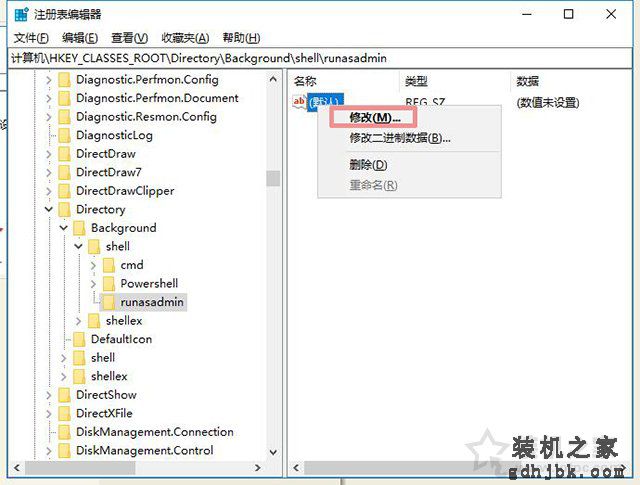Select the Diagnostic.Perfmon.Config folder icon
The width and height of the screenshot is (640, 485).
click(64, 80)
